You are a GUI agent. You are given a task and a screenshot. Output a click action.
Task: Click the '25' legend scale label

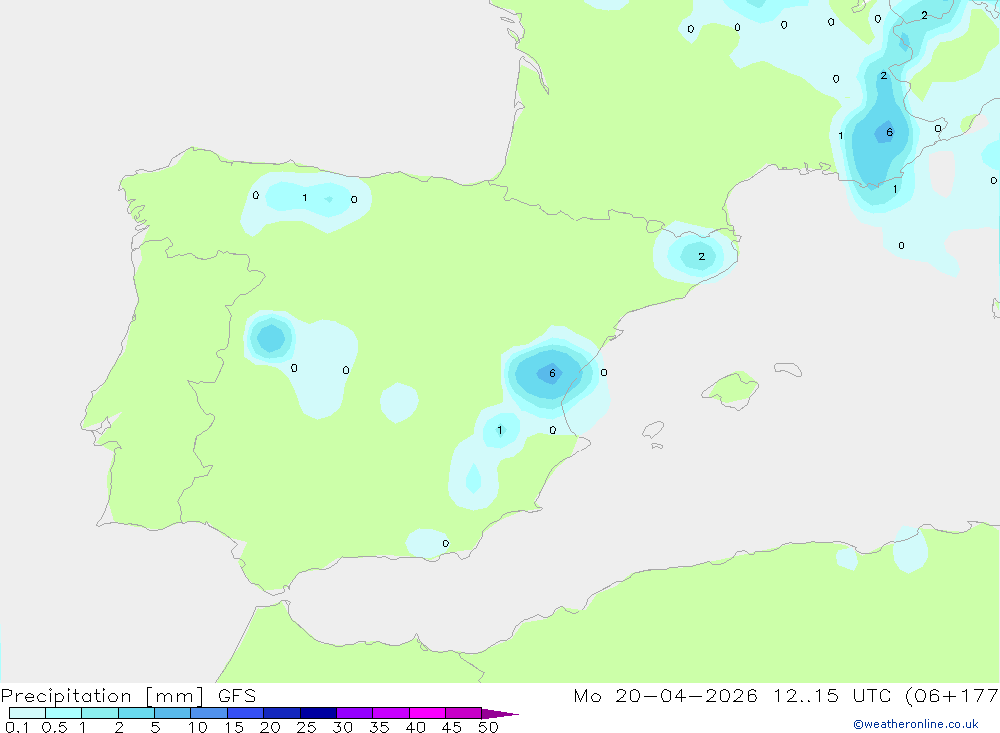(306, 727)
